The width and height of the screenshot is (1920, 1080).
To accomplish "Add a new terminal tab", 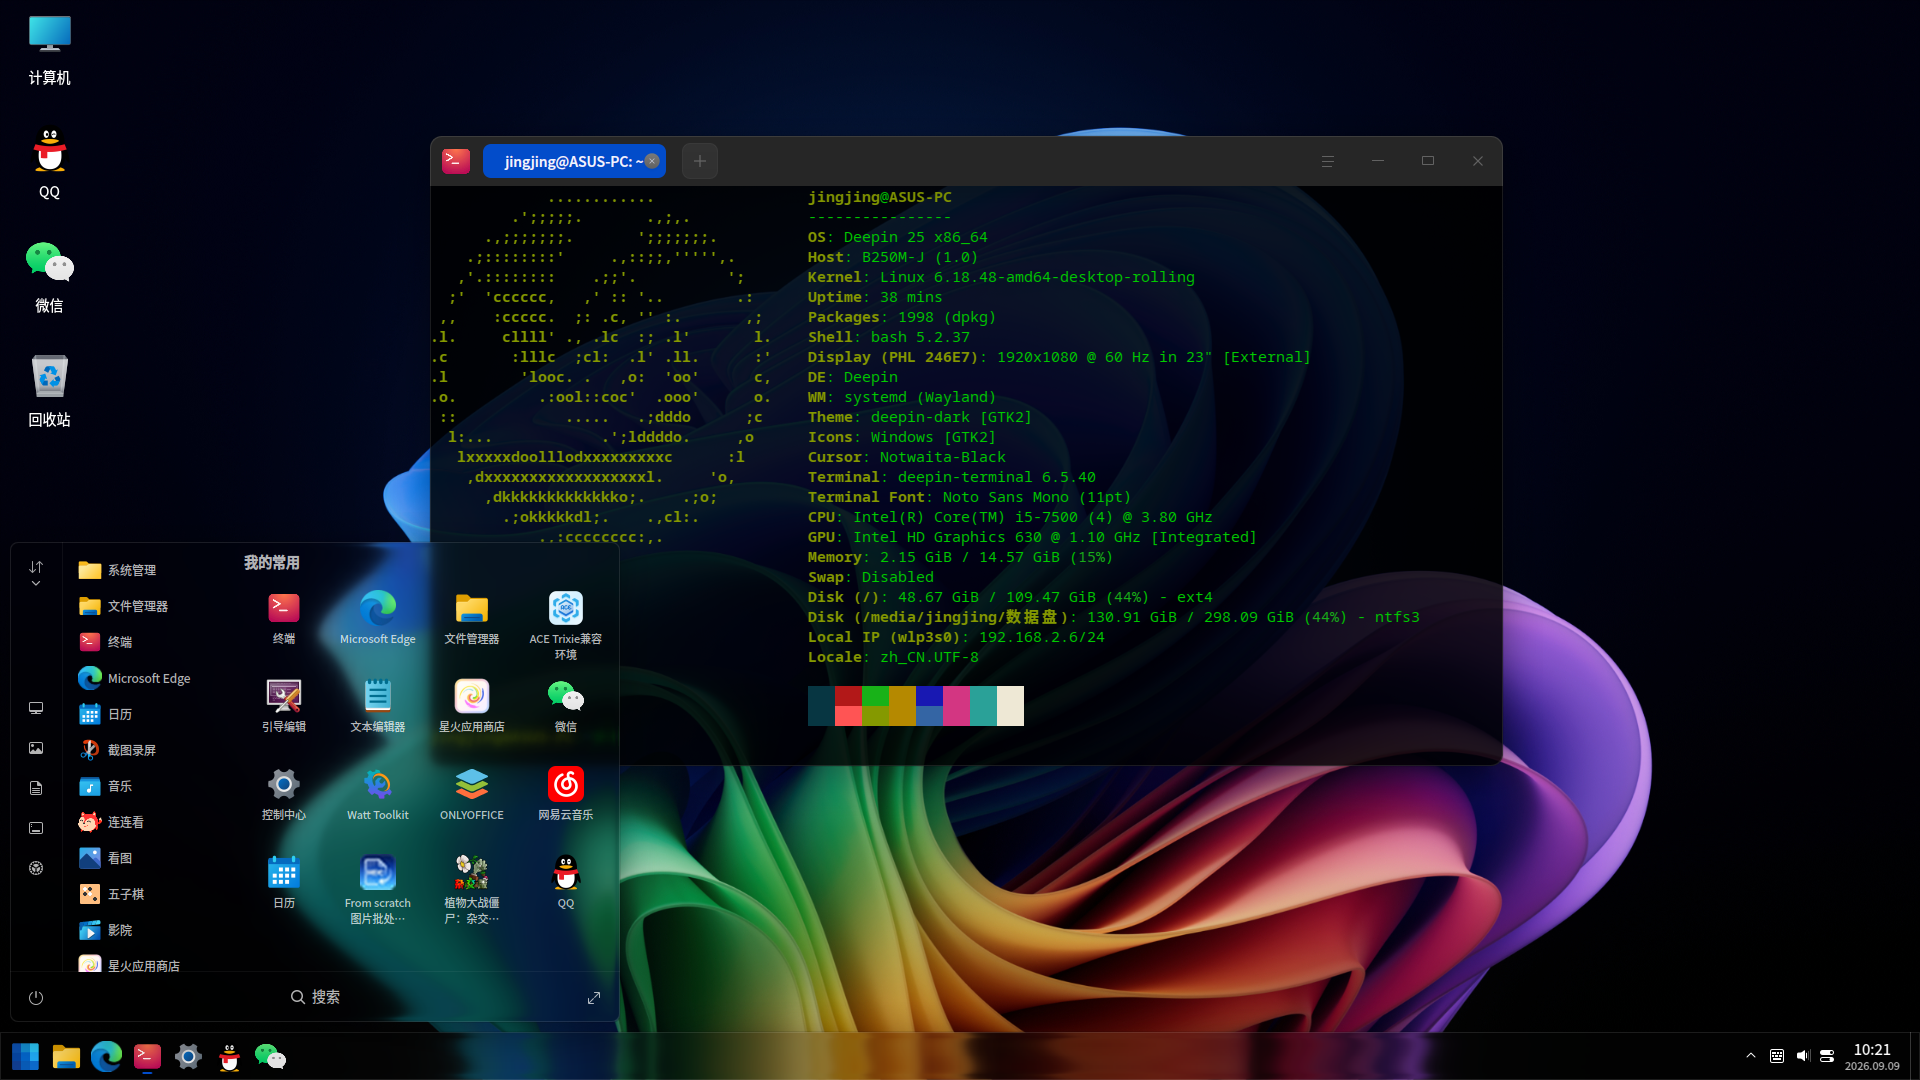I will pos(700,161).
